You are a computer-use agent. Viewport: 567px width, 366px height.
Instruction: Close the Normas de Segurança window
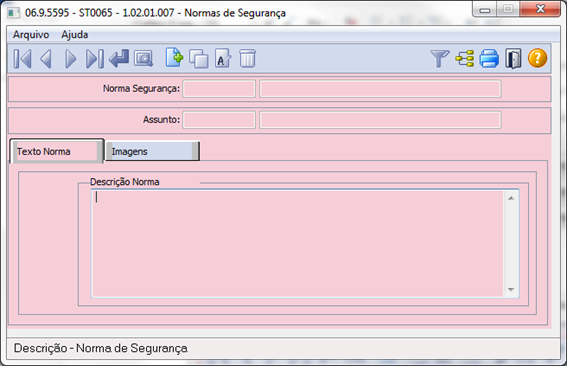pyautogui.click(x=540, y=9)
